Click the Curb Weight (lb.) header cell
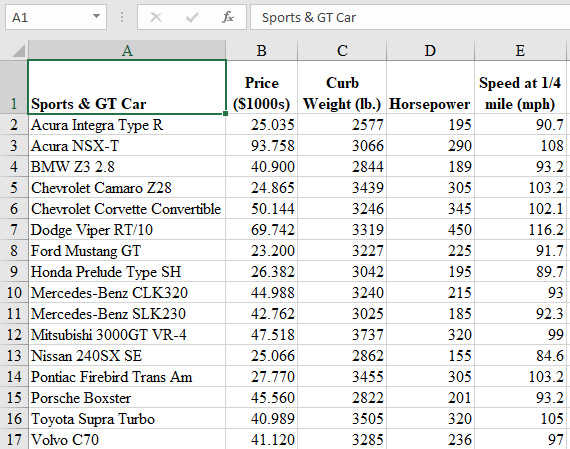The width and height of the screenshot is (570, 449). [342, 87]
